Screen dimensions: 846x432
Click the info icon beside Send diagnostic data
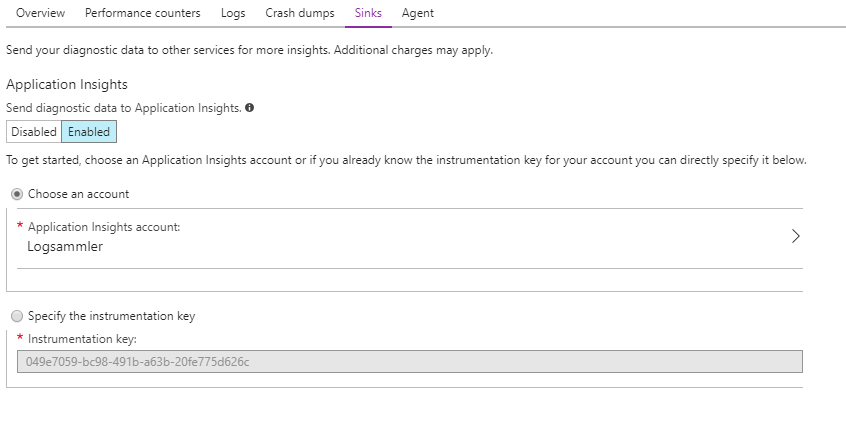pos(249,108)
